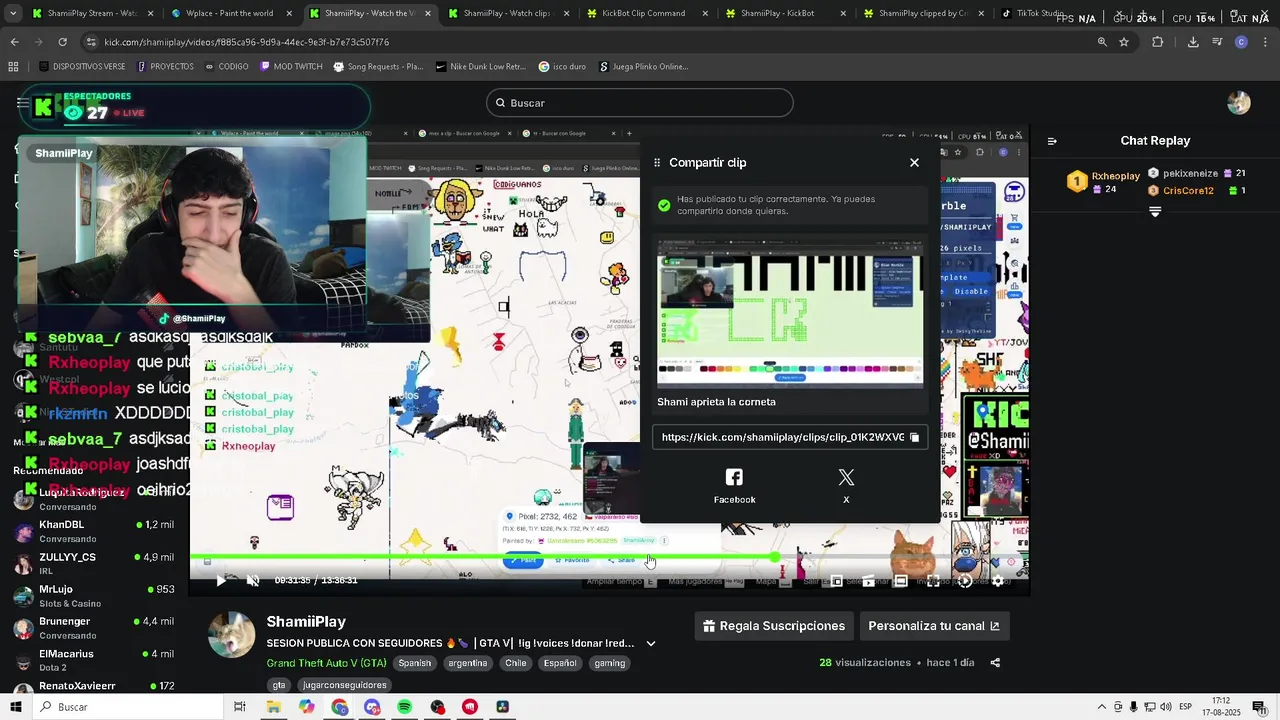Open isco duro bookmark
Screen dimensions: 1280x720
pos(562,67)
